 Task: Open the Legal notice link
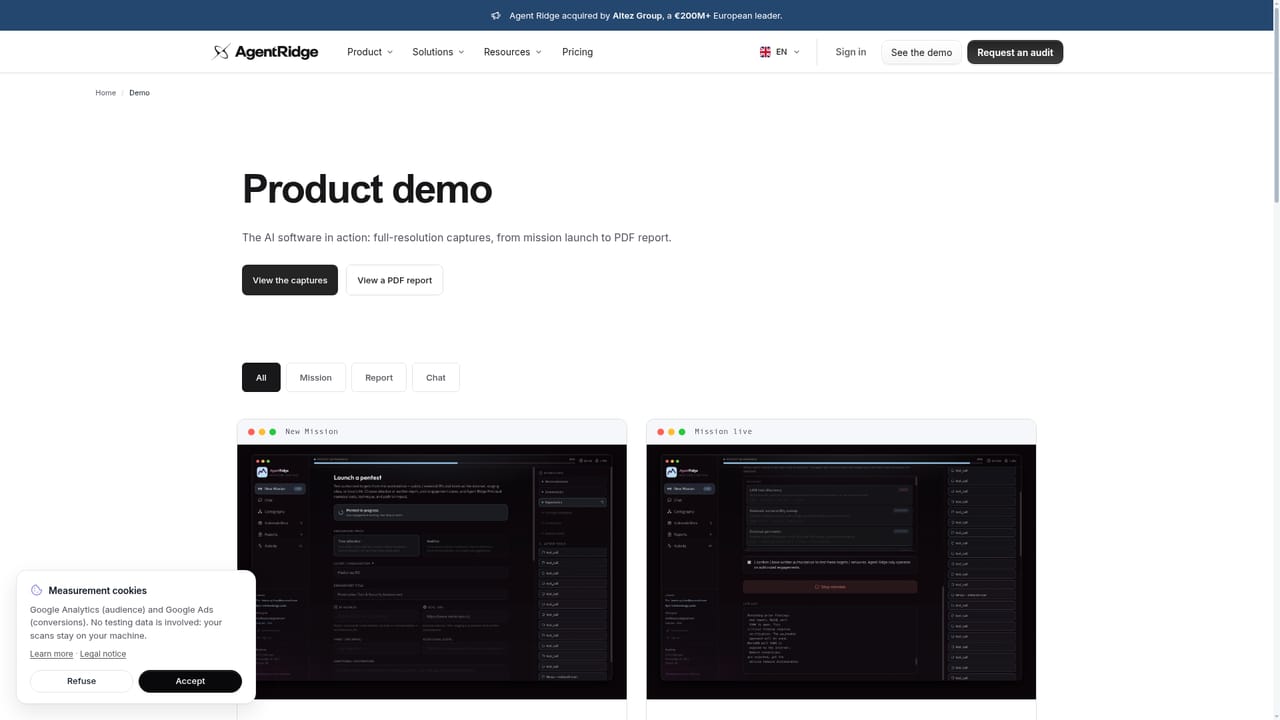click(103, 654)
